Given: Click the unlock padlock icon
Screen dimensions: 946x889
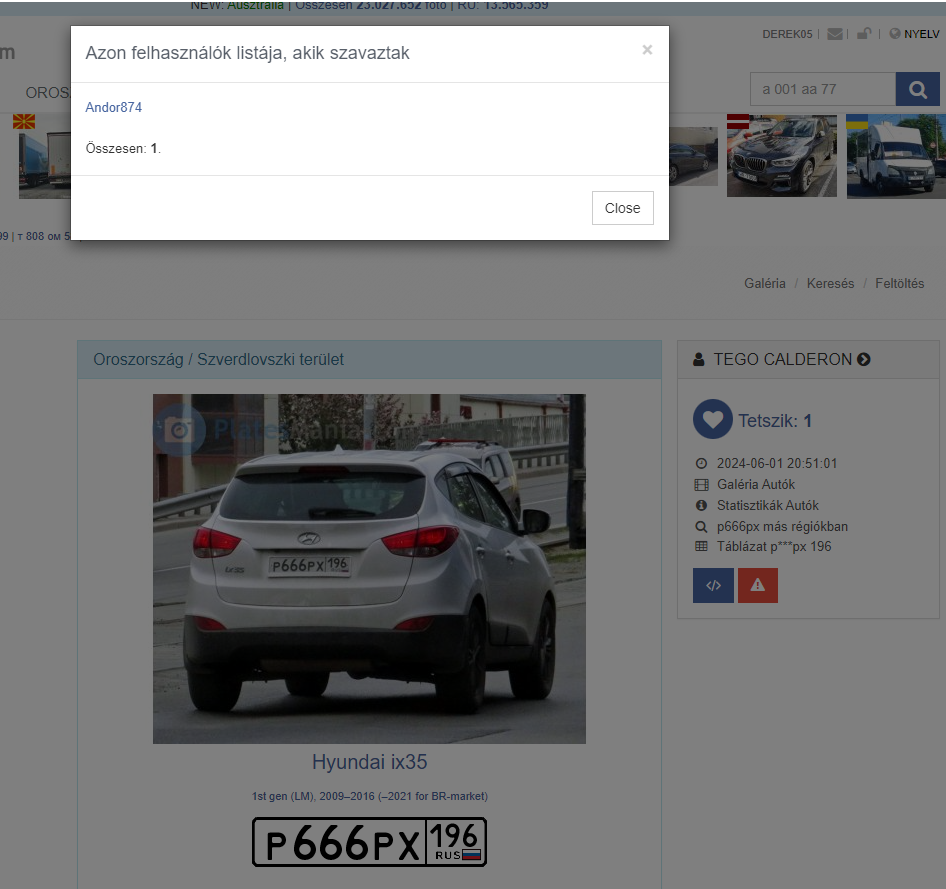Looking at the screenshot, I should (x=864, y=34).
